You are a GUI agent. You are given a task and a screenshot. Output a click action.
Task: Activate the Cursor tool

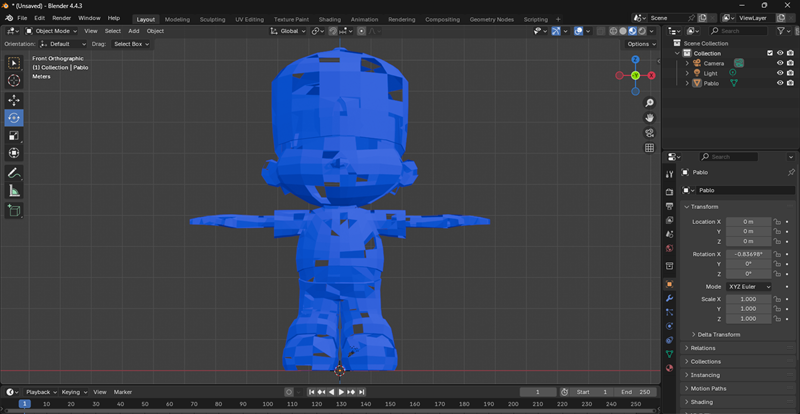coord(14,81)
